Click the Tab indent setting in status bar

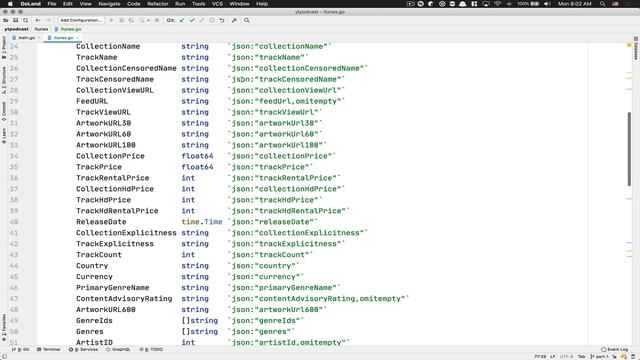click(x=582, y=356)
